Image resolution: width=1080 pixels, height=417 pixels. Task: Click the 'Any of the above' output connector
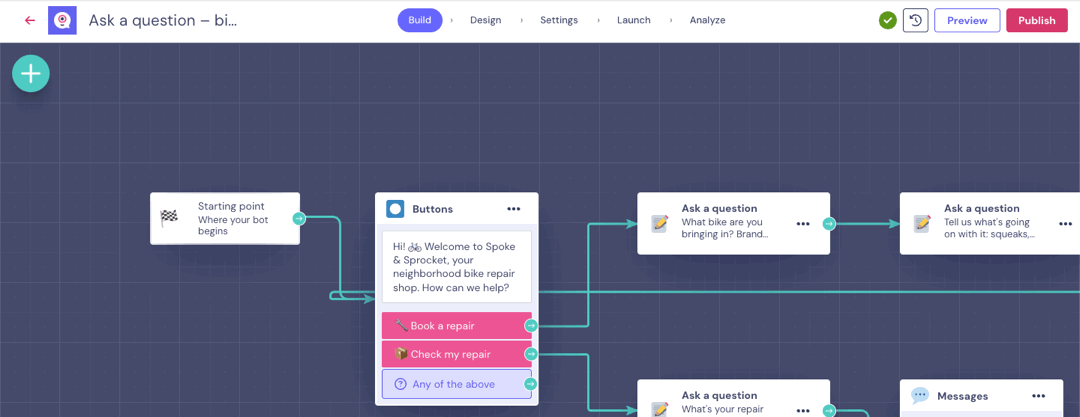pos(531,384)
